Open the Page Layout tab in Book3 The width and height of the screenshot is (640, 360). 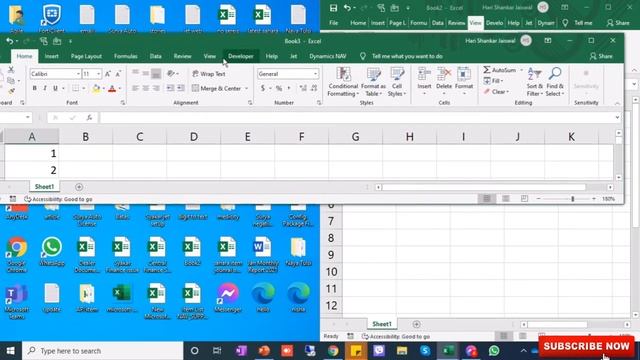[x=86, y=56]
